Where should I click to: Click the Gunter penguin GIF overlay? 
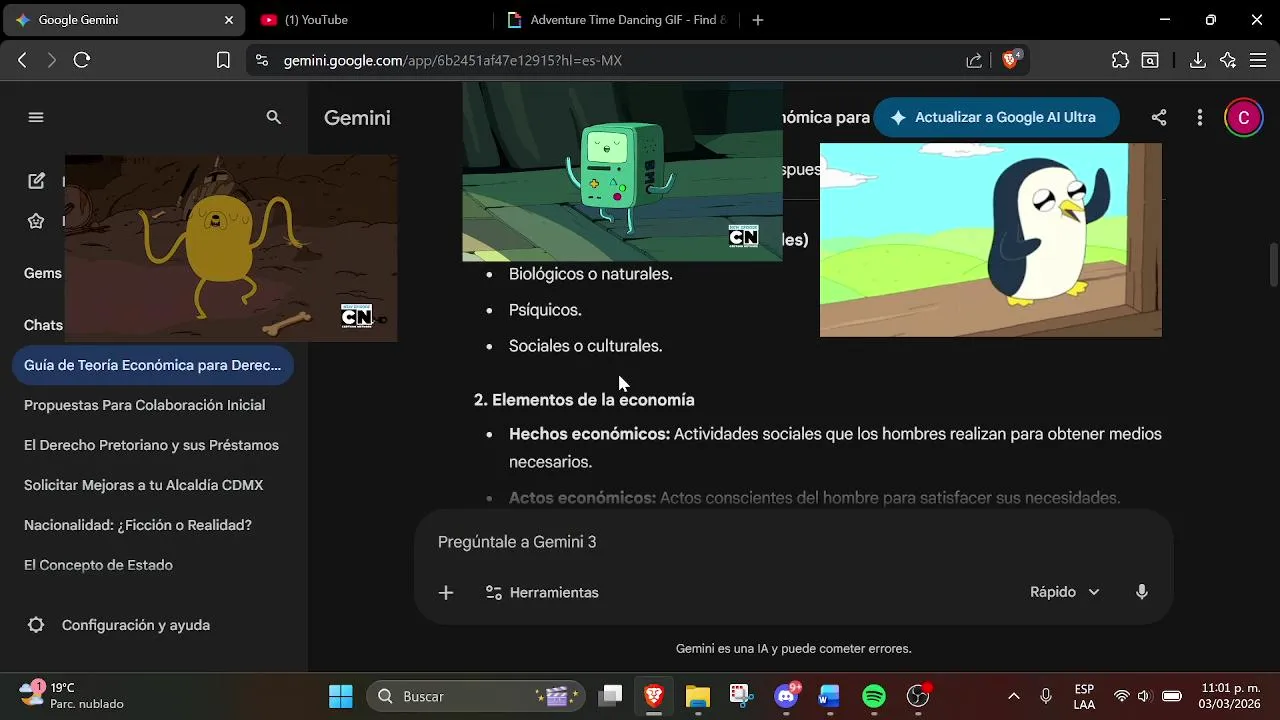pos(991,240)
